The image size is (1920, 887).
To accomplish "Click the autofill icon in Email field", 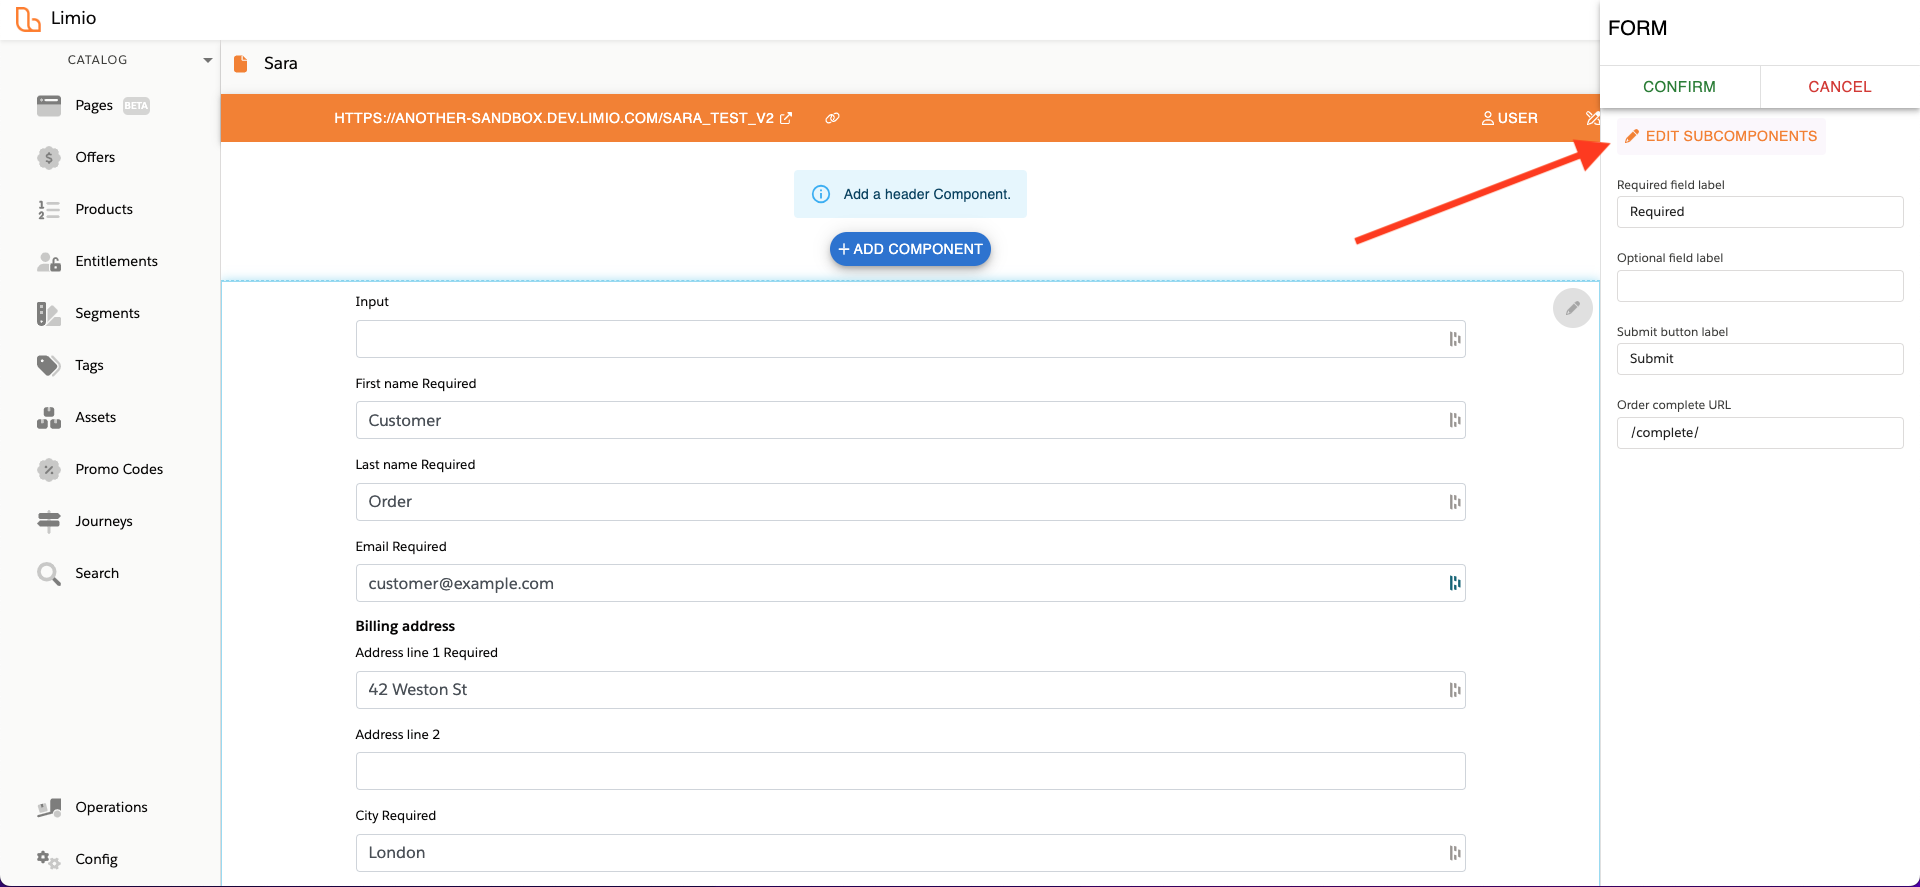I will tap(1455, 583).
